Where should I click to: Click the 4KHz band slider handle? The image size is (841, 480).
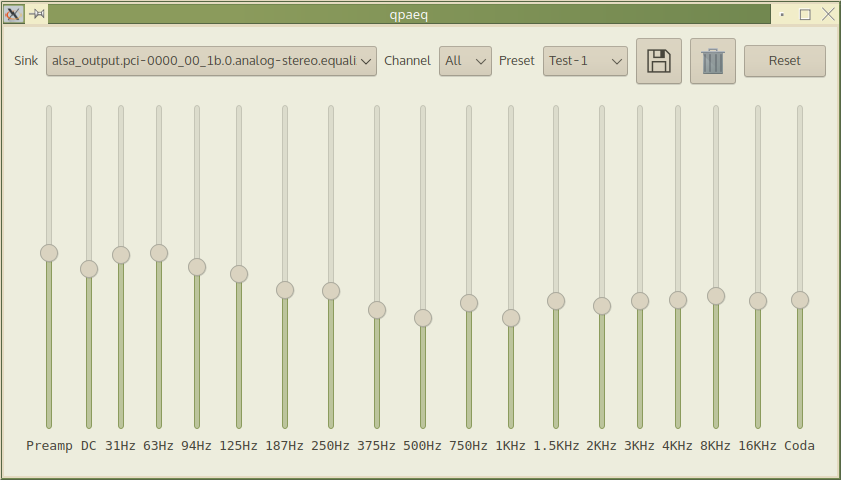click(x=678, y=300)
